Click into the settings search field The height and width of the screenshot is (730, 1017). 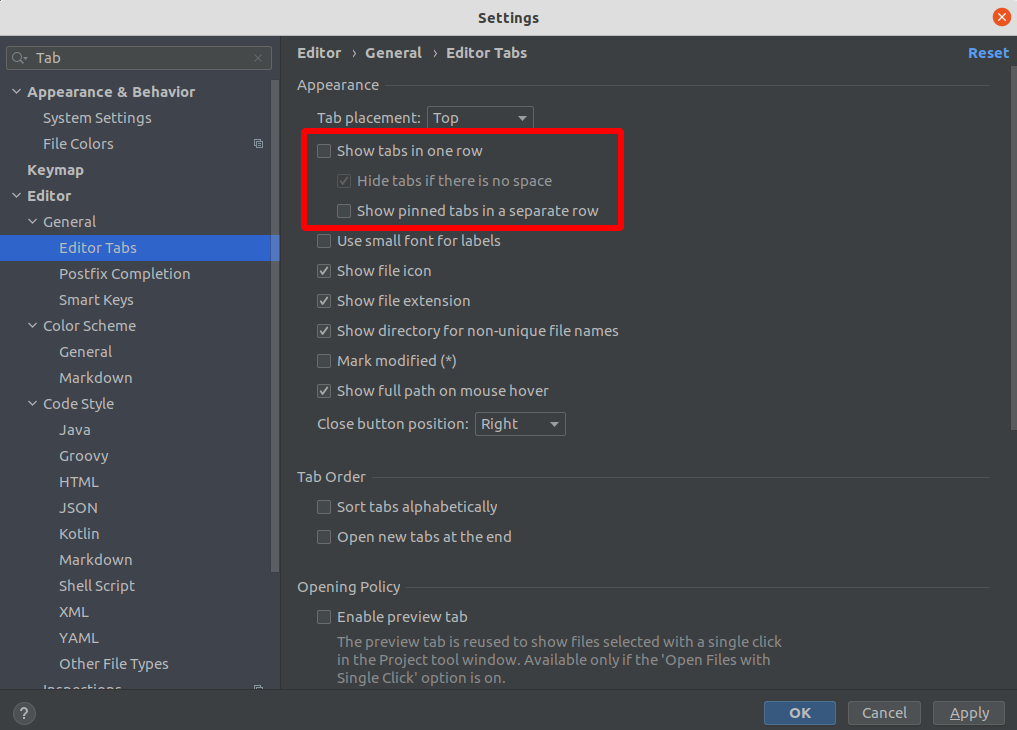pyautogui.click(x=140, y=58)
